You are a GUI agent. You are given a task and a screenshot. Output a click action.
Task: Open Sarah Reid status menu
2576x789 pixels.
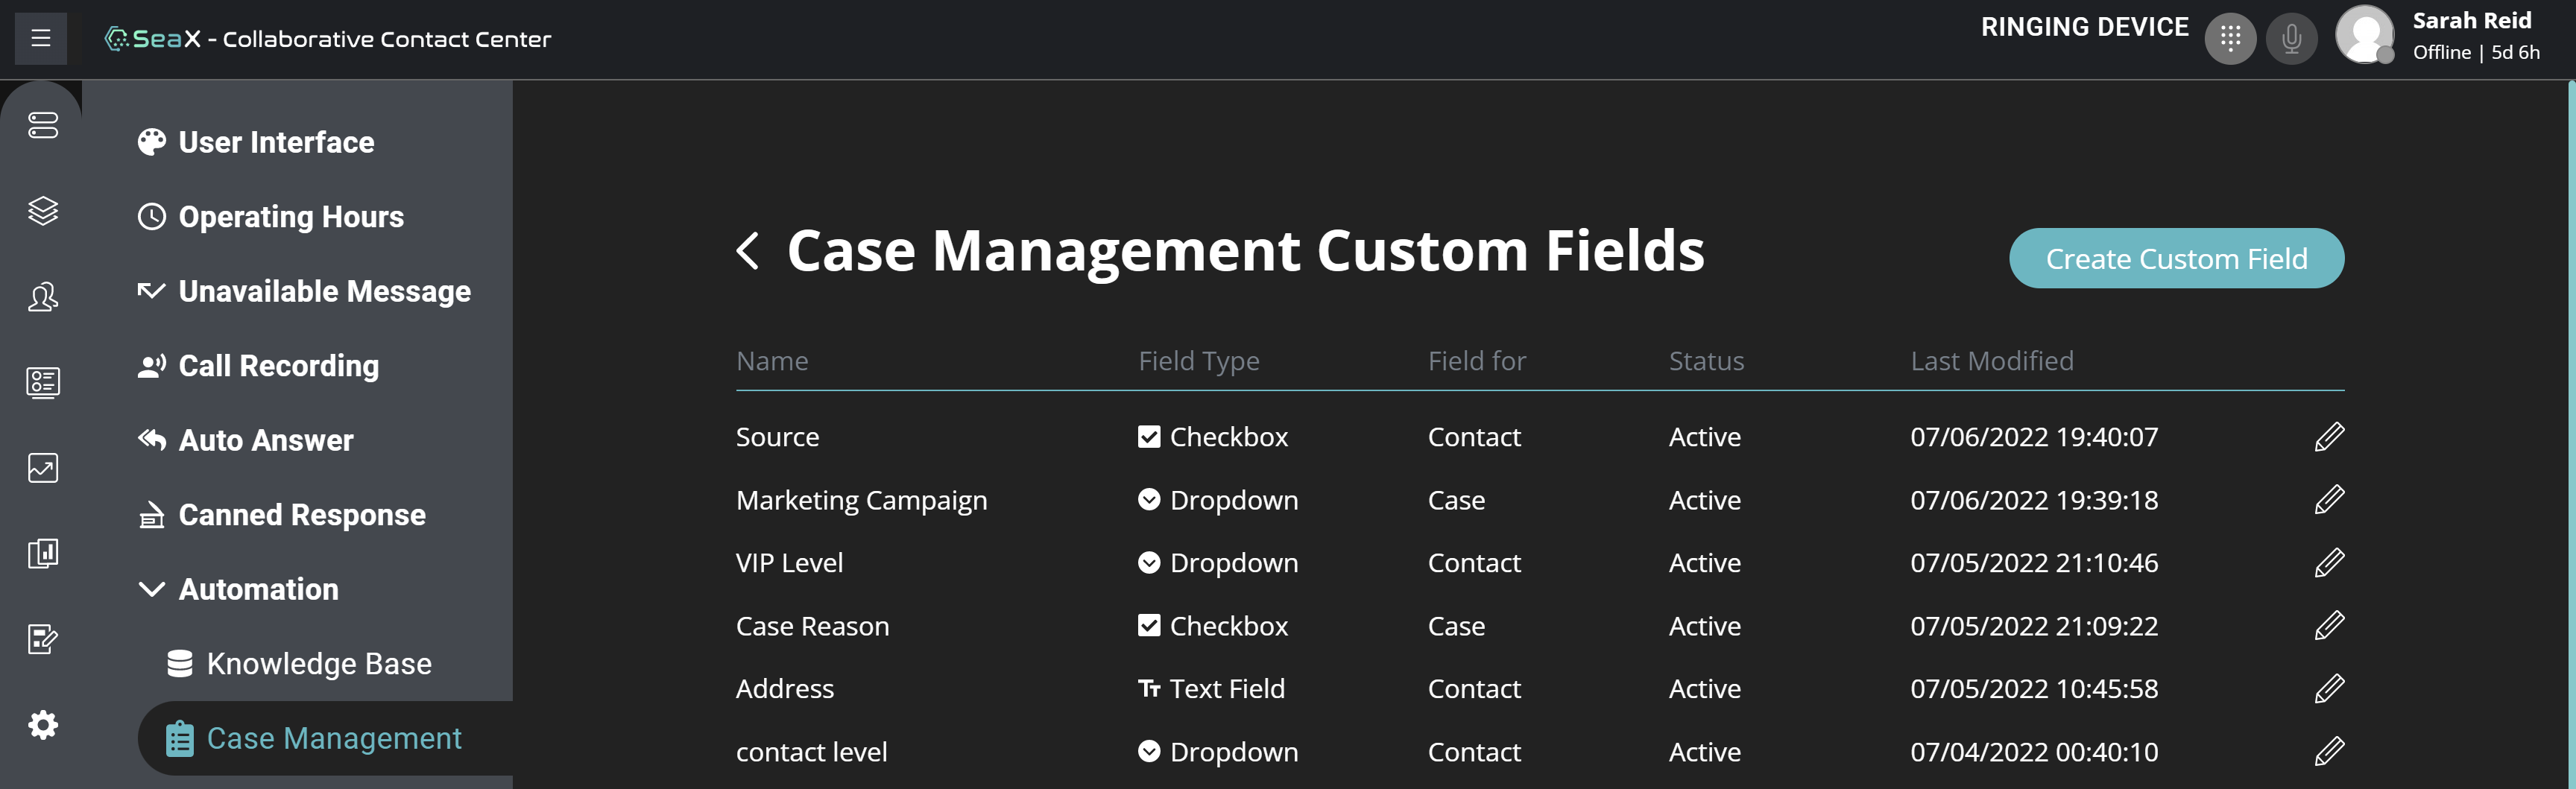(x=2474, y=37)
